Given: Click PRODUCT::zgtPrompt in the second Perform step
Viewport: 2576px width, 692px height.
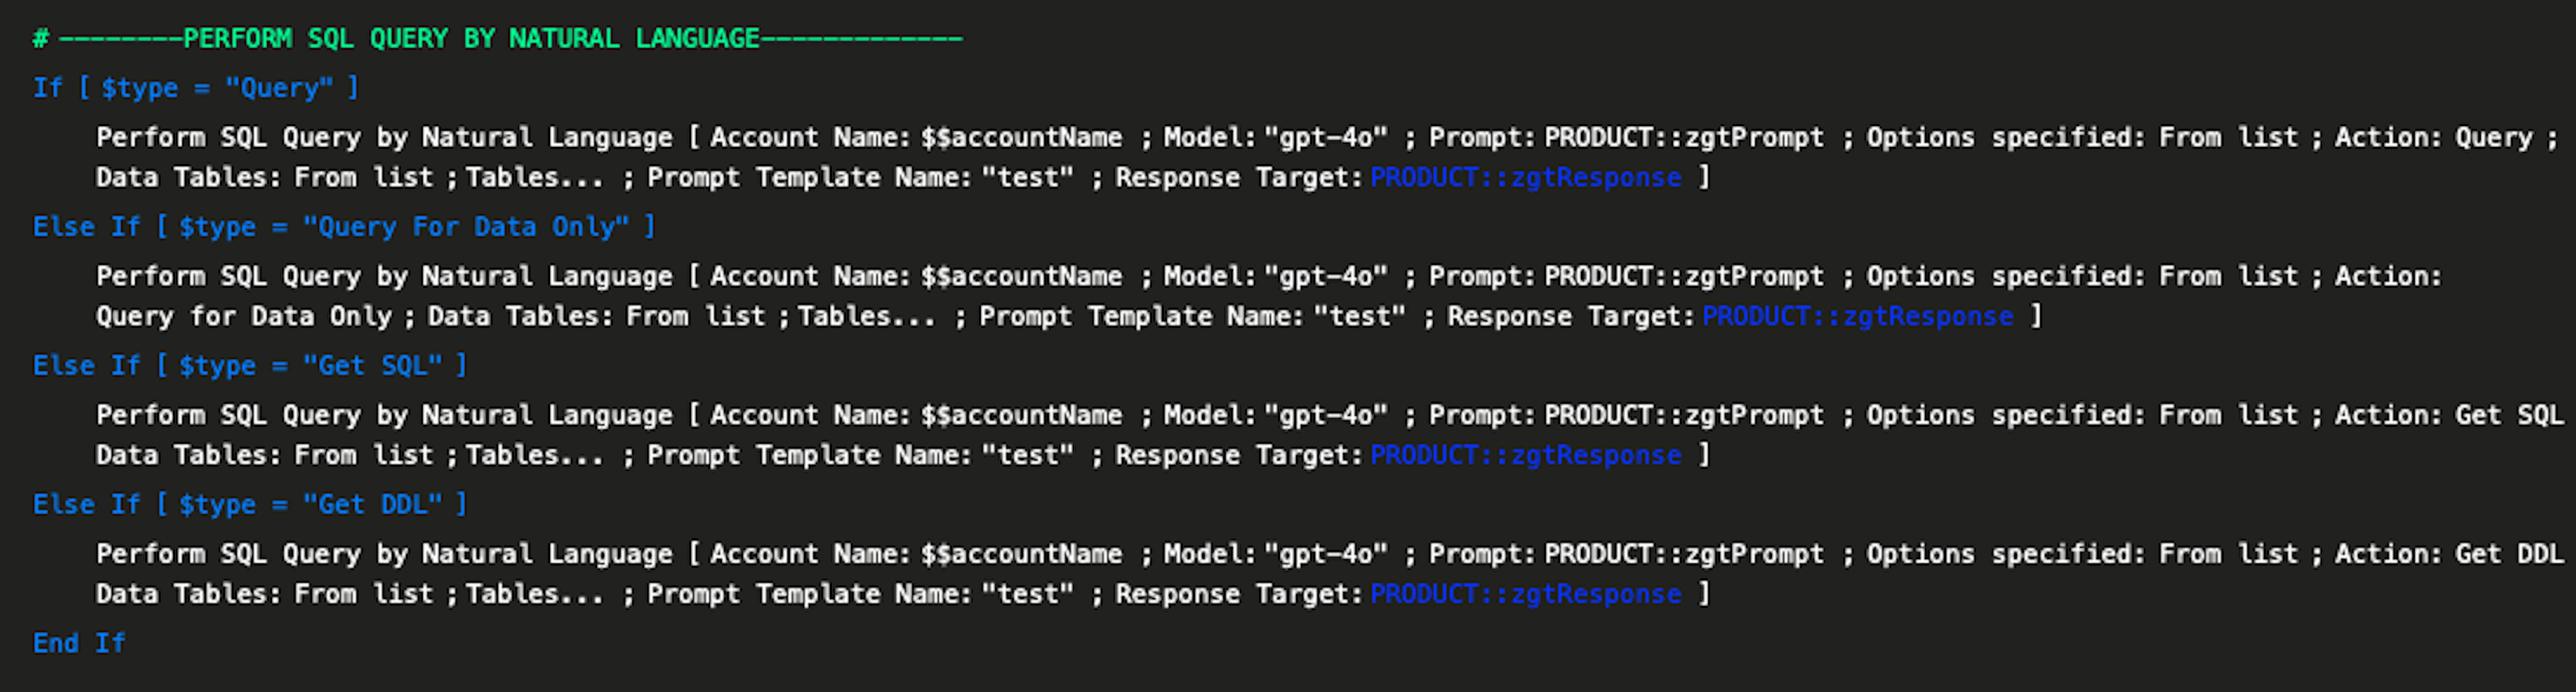Looking at the screenshot, I should coord(1684,277).
